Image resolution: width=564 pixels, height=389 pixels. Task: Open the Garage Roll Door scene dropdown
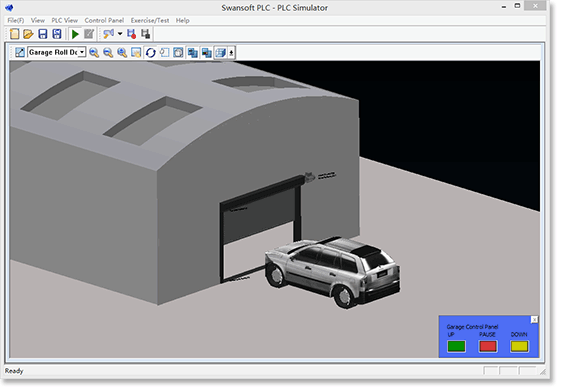(57, 53)
